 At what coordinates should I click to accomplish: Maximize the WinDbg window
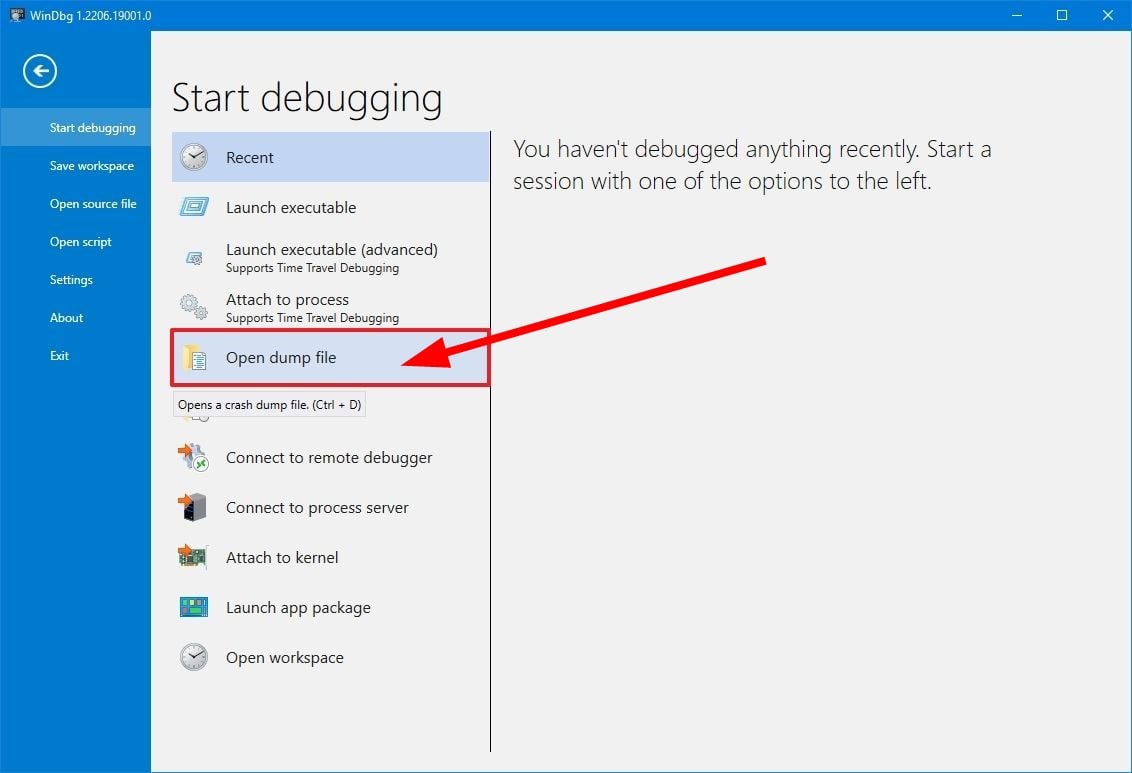(1062, 15)
